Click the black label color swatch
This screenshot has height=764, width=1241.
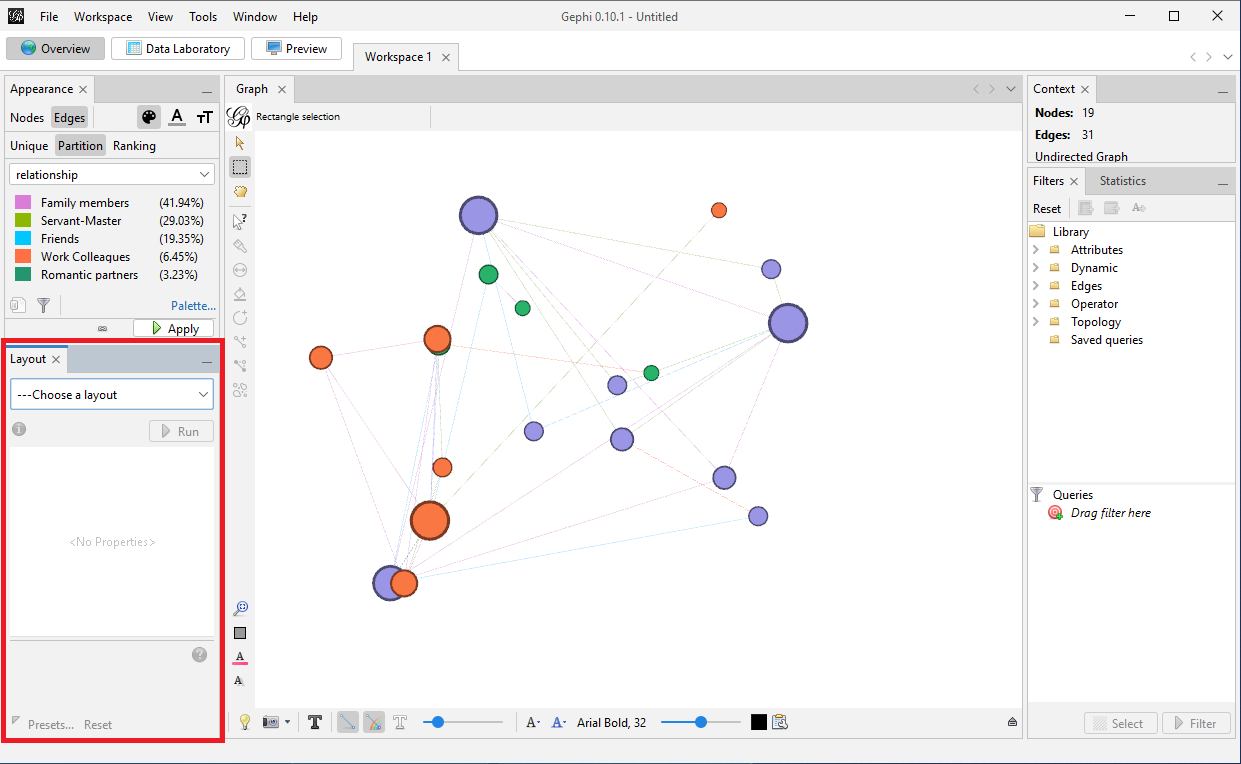coord(758,722)
